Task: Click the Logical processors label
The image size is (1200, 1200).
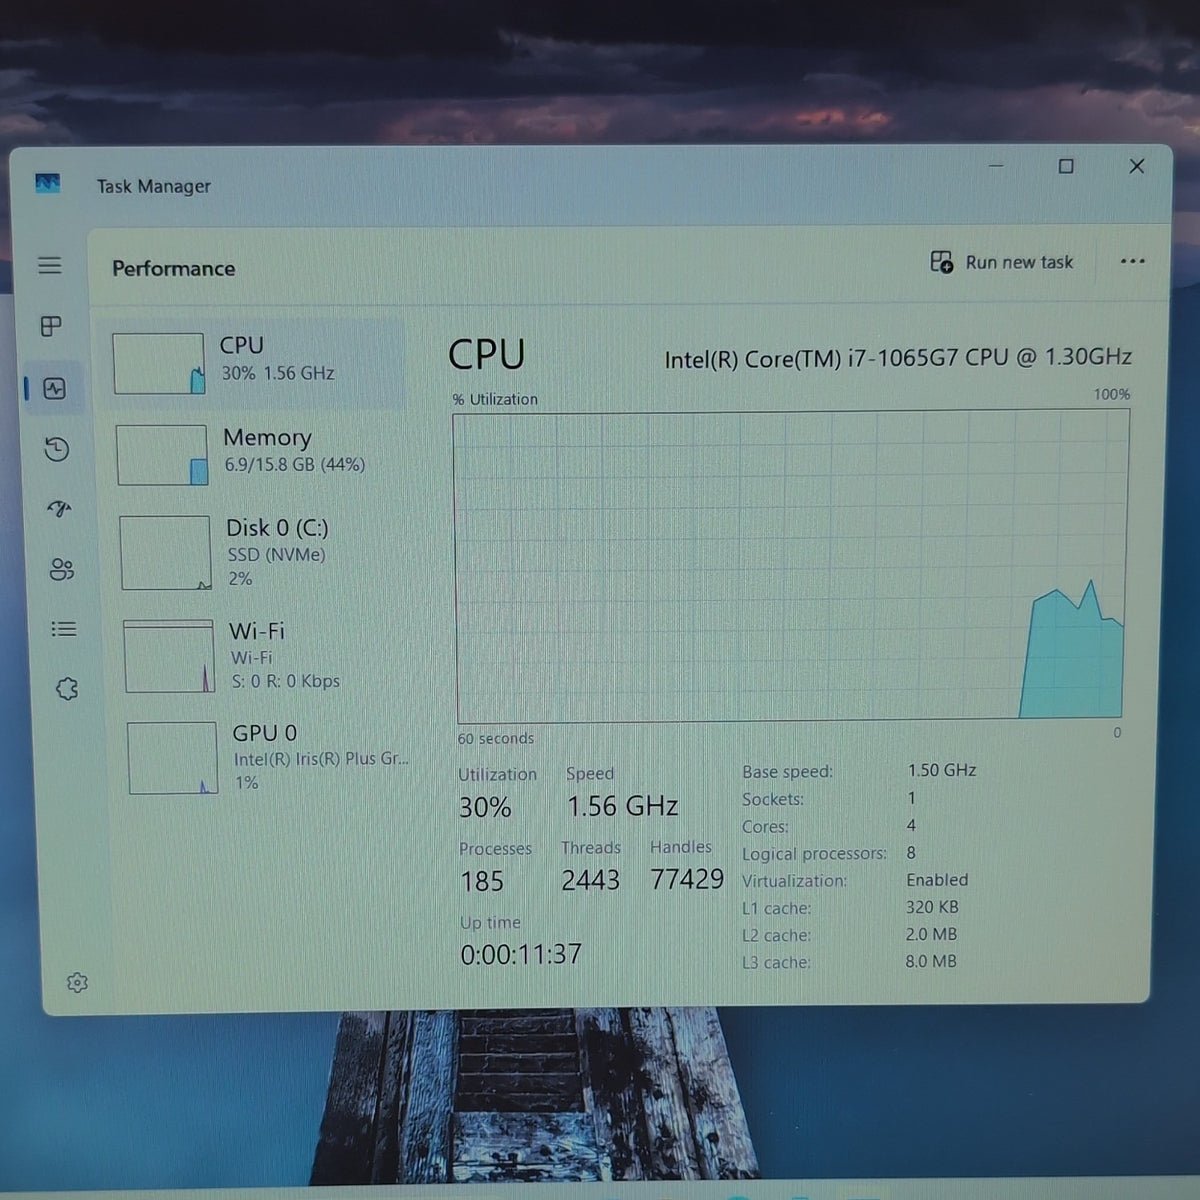Action: pos(814,854)
